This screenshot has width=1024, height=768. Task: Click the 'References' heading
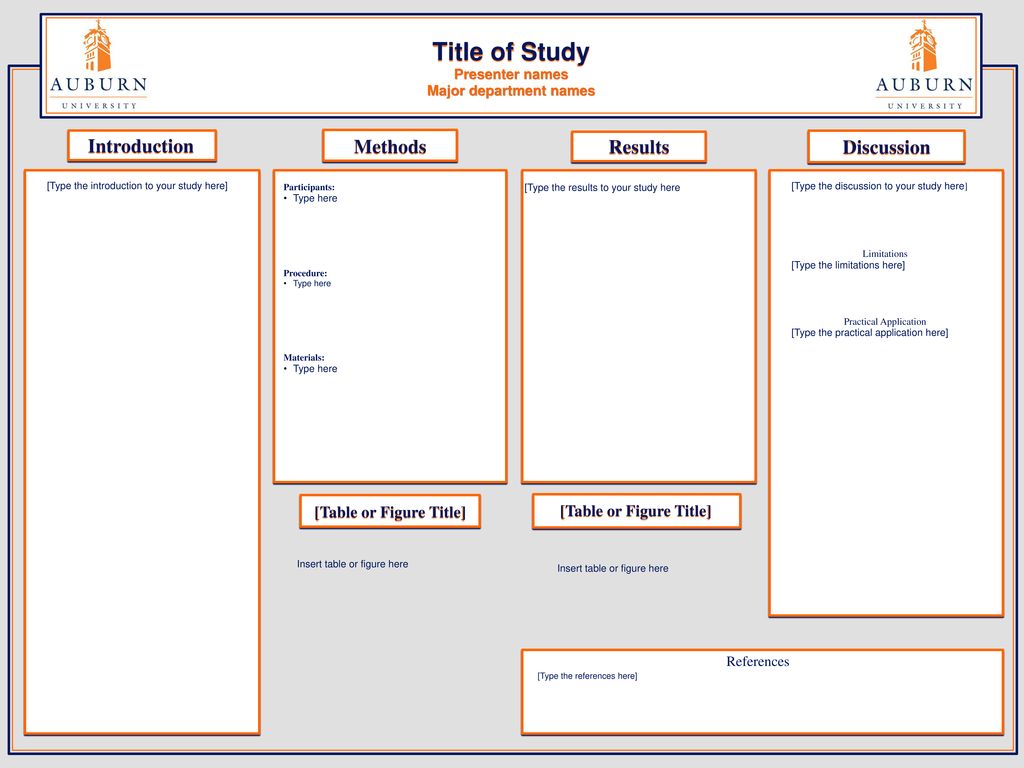[x=758, y=662]
